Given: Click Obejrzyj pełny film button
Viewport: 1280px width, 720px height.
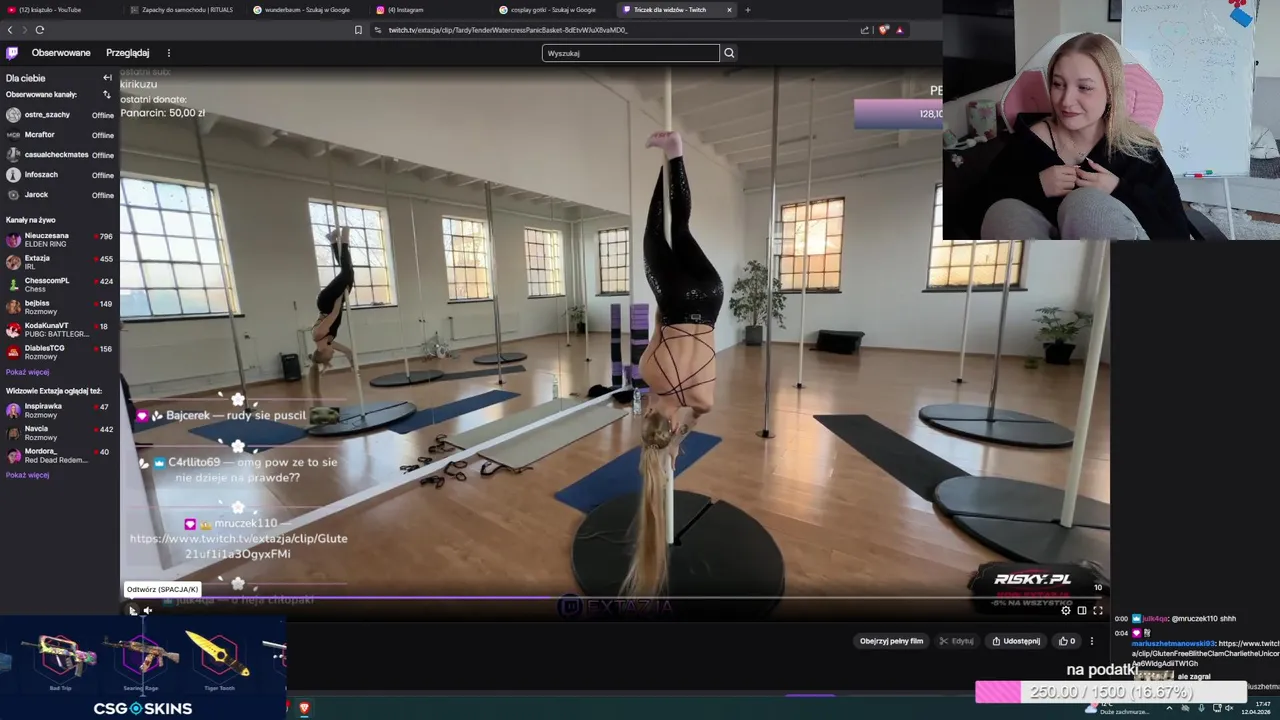Looking at the screenshot, I should point(891,641).
